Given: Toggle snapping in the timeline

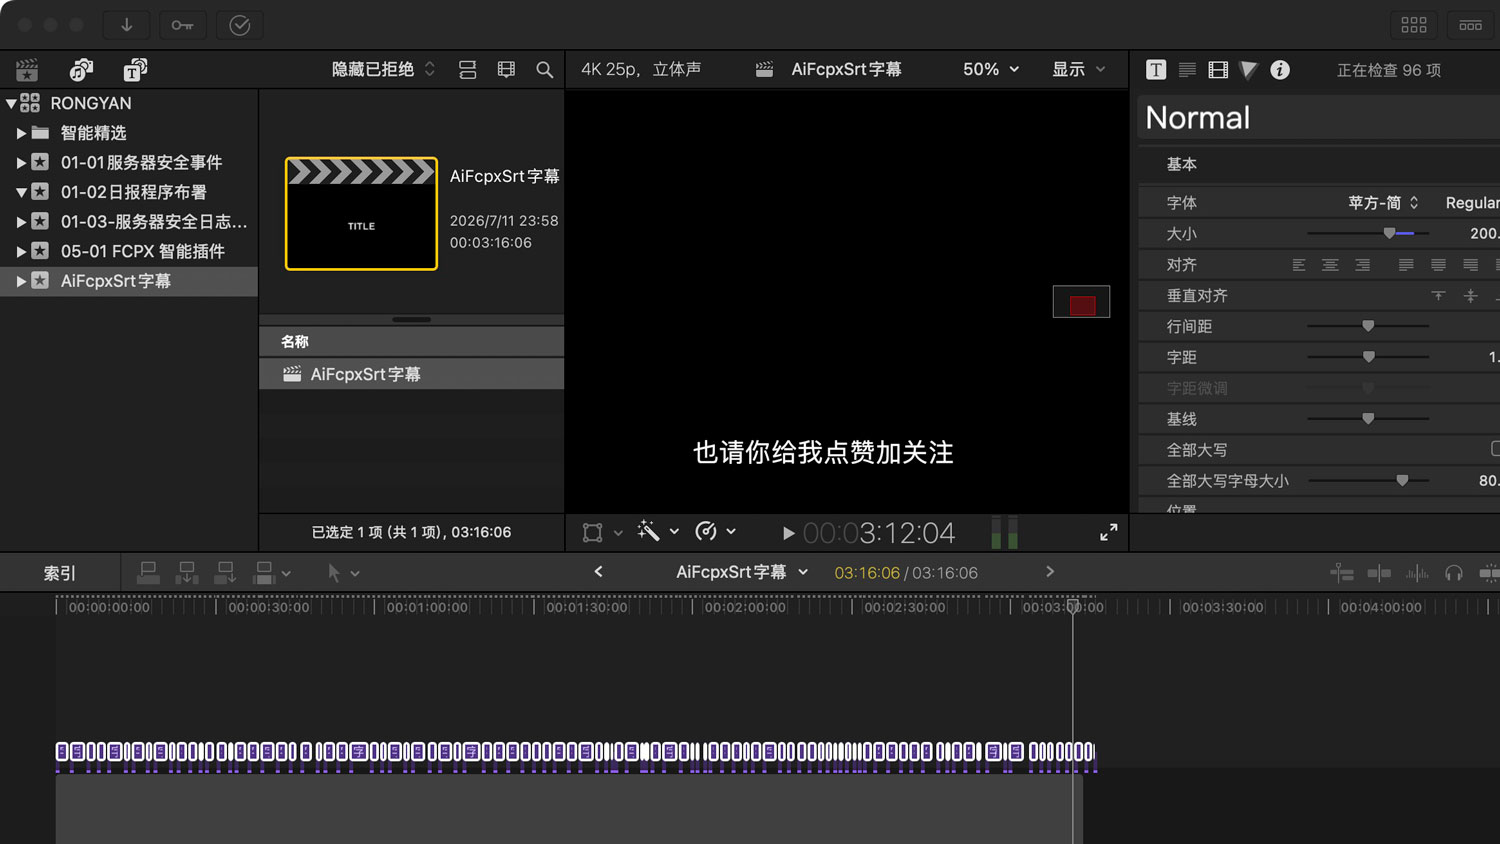Looking at the screenshot, I should coord(1490,573).
